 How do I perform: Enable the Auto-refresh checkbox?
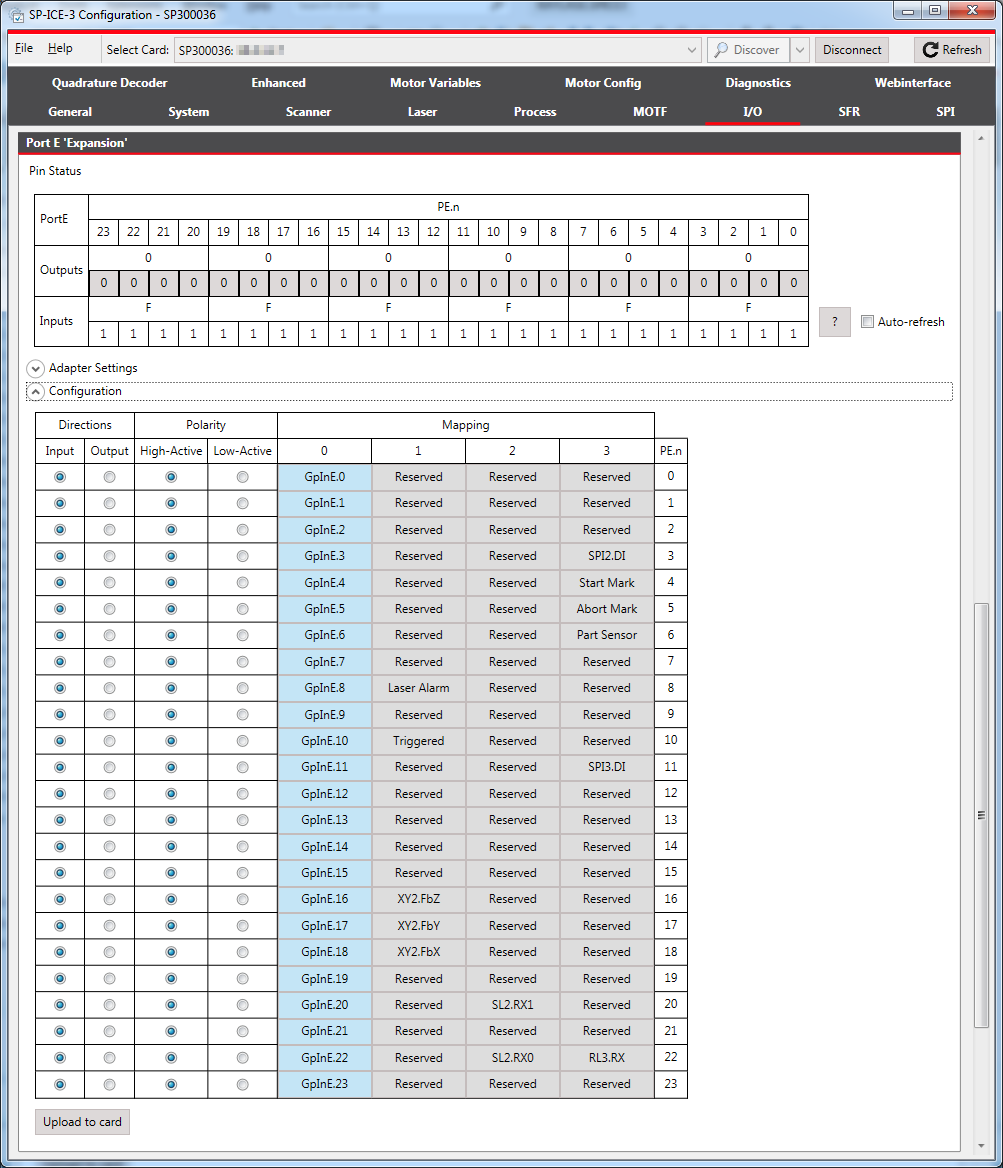[867, 322]
